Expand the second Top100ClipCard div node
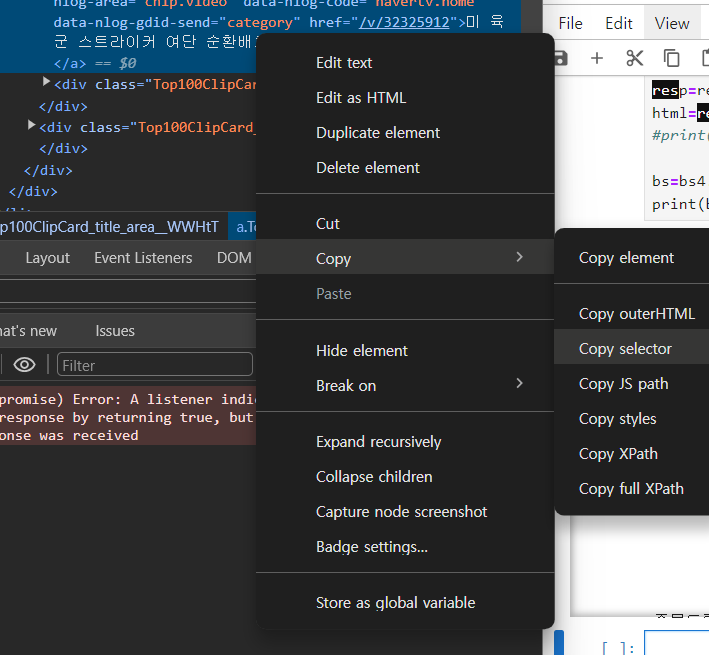The height and width of the screenshot is (655, 709). pyautogui.click(x=31, y=125)
